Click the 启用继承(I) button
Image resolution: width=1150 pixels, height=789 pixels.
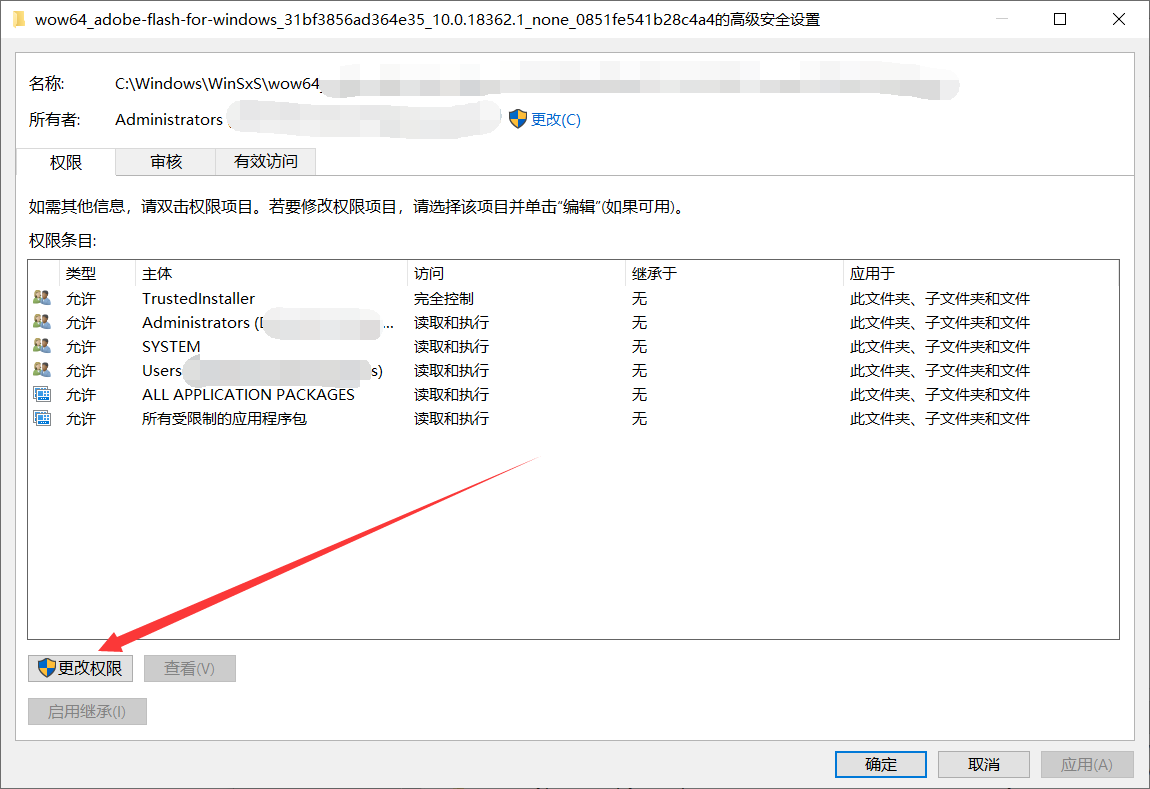tap(87, 711)
